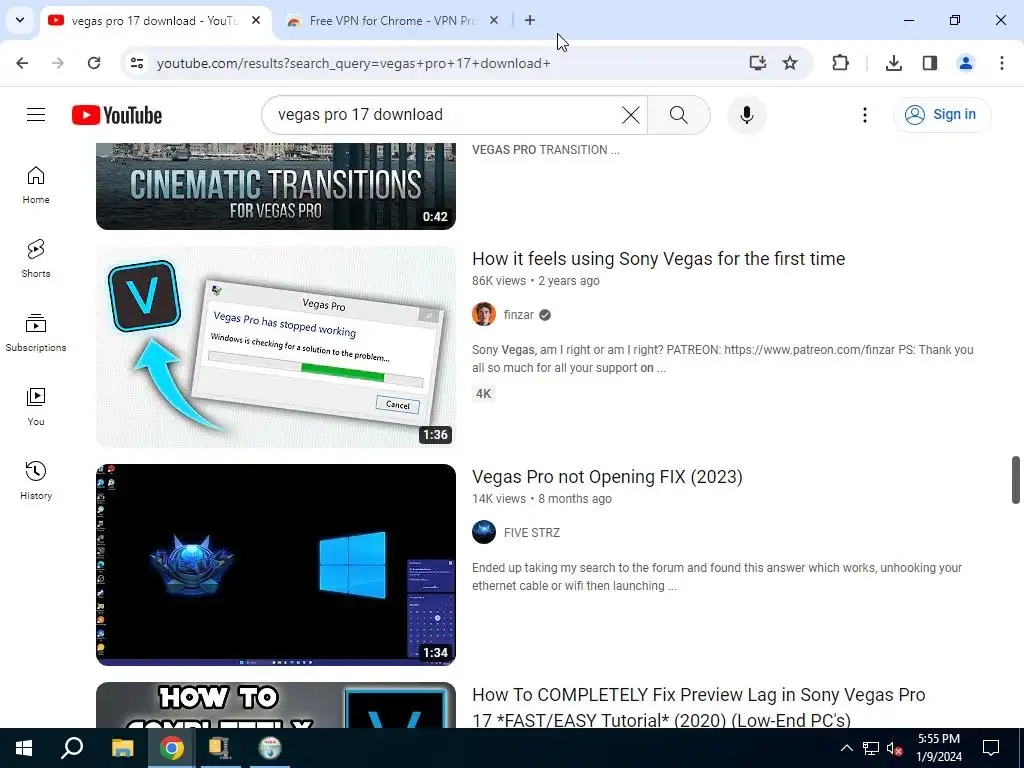The image size is (1024, 768).
Task: Open the tab search dropdown arrow
Action: point(20,20)
